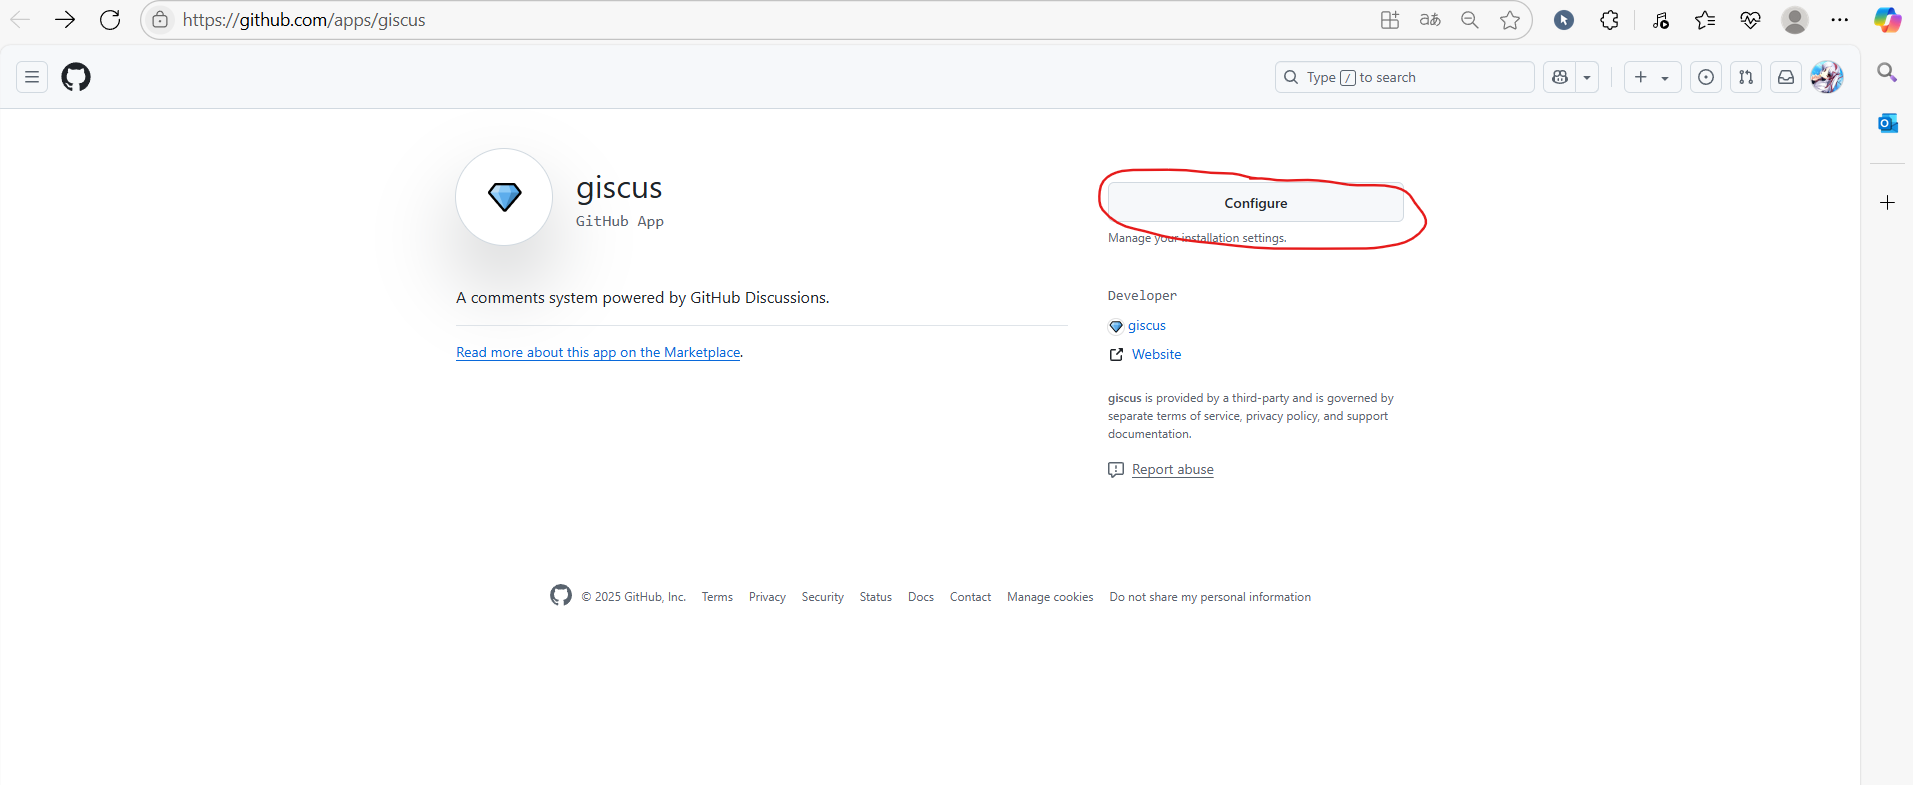Click the browser forward arrow
Screen dimensions: 1913x785
65,20
